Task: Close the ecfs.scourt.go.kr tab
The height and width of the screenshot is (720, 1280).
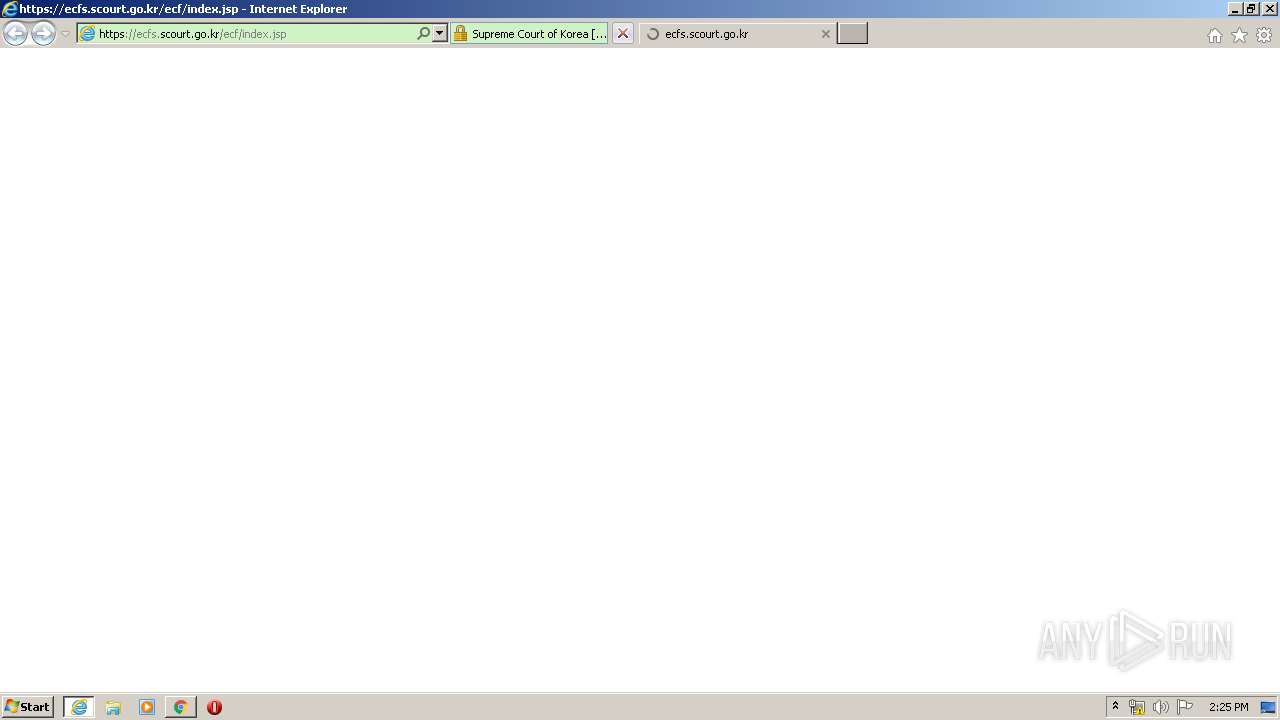Action: 825,34
